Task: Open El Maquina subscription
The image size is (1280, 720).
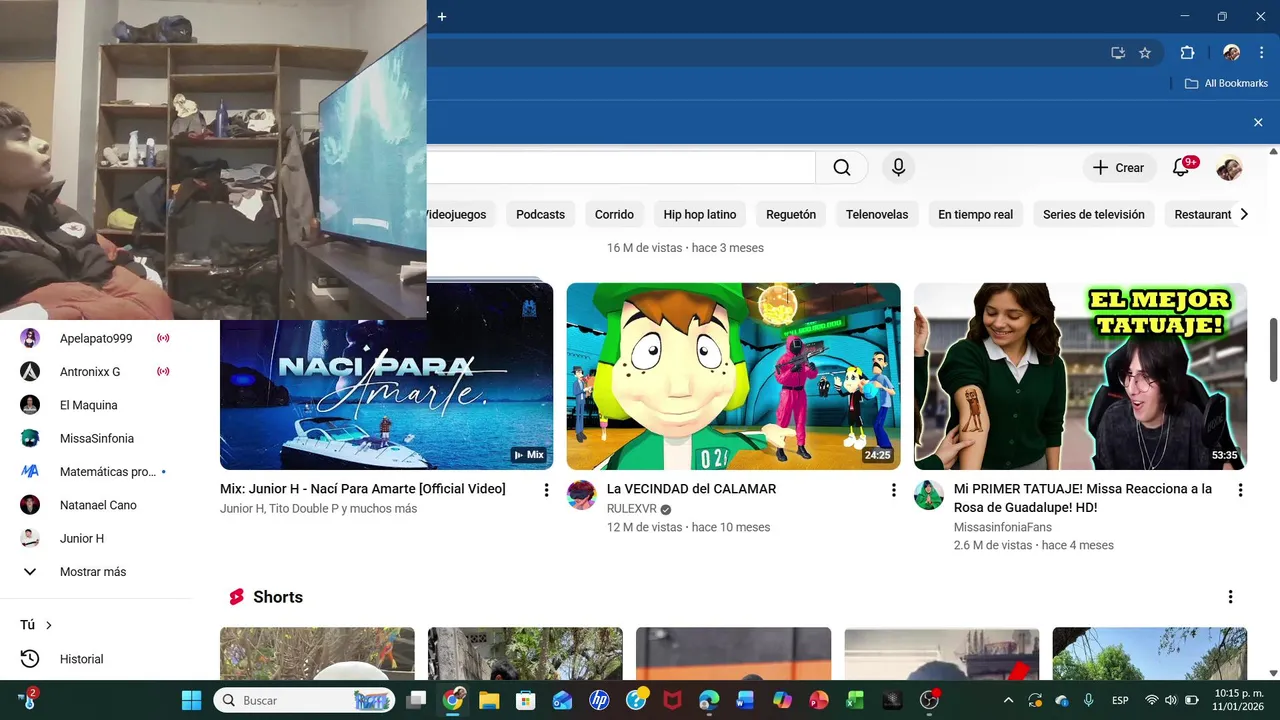Action: coord(96,405)
